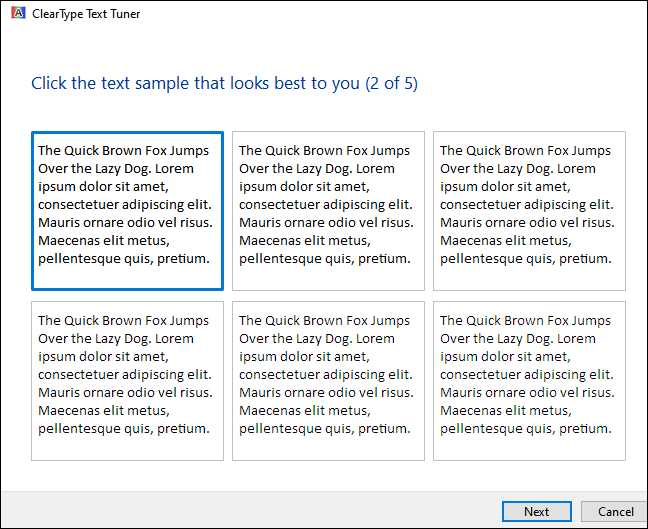Image resolution: width=648 pixels, height=529 pixels.
Task: Cancel the ClearType tuner wizard
Action: tap(615, 512)
